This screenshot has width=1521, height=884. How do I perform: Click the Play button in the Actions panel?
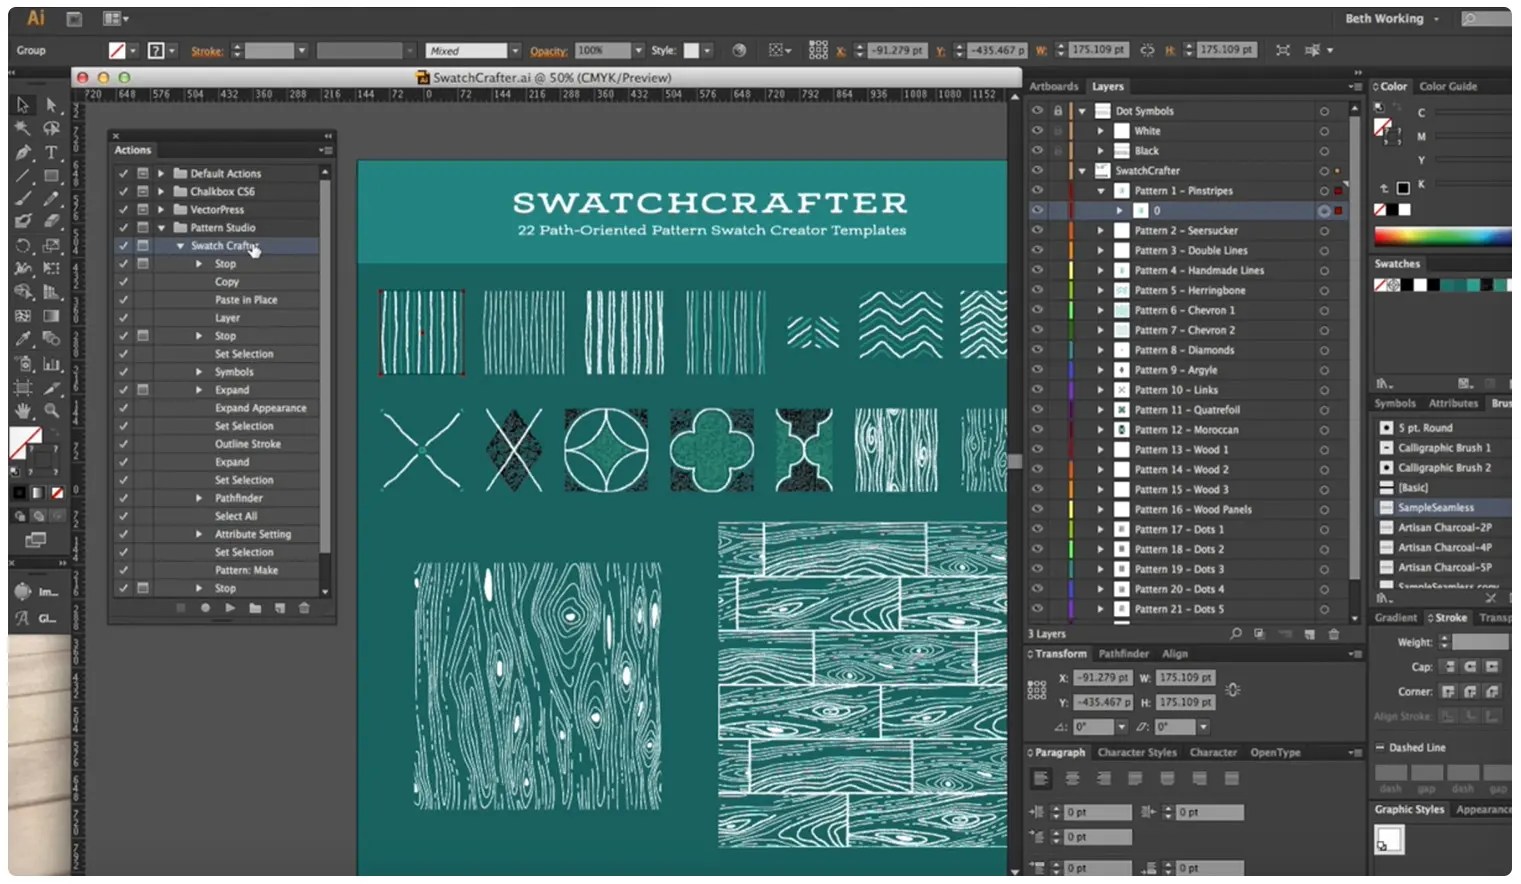click(x=230, y=608)
